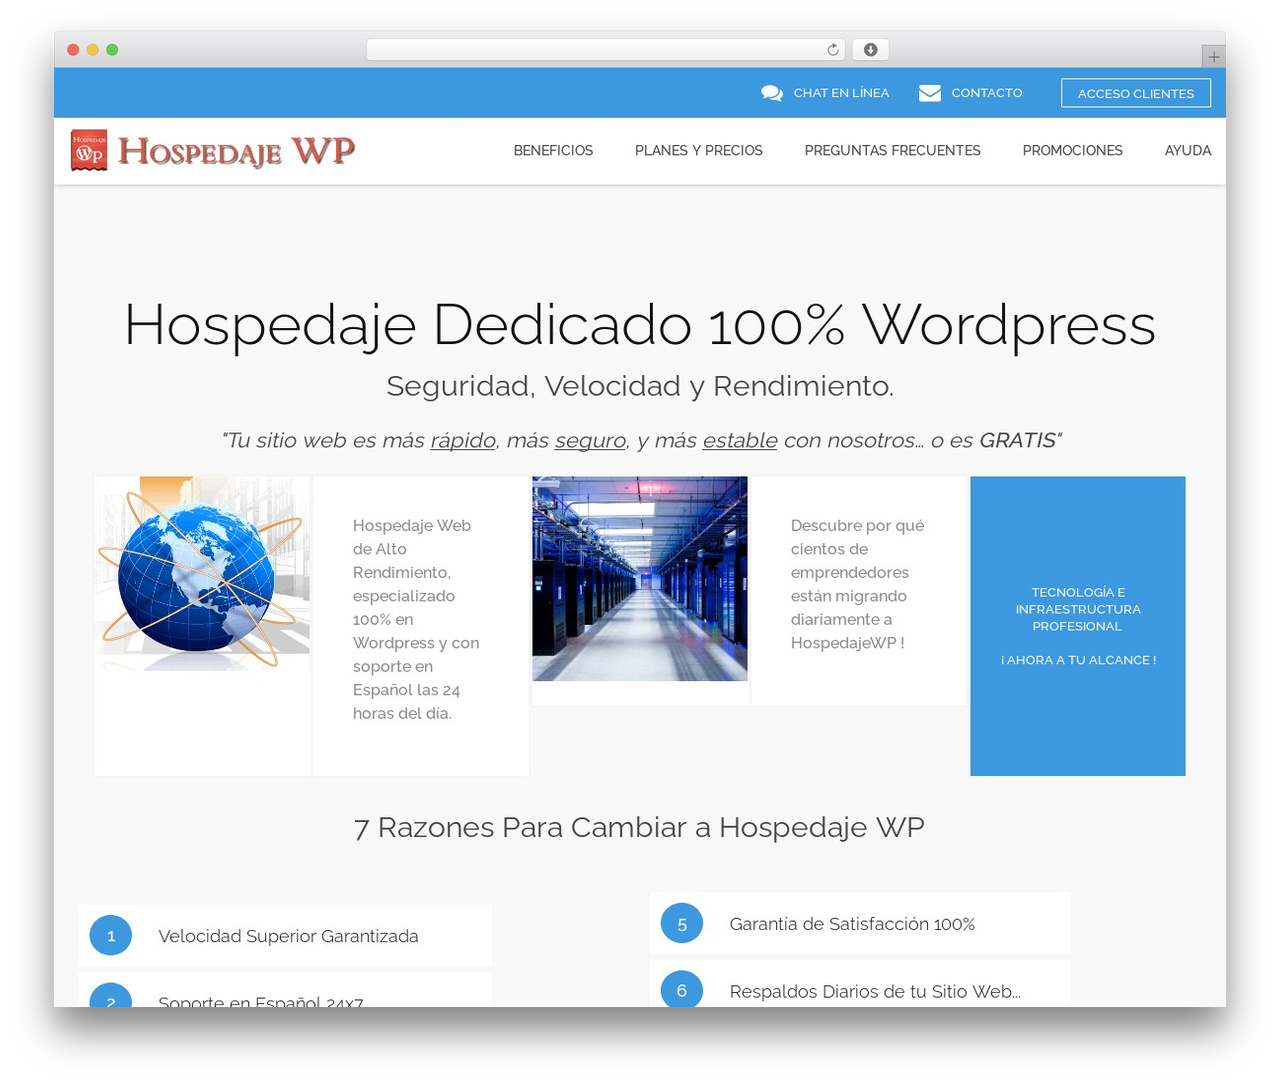Go to Planes y Precios
1280x1084 pixels.
point(699,150)
